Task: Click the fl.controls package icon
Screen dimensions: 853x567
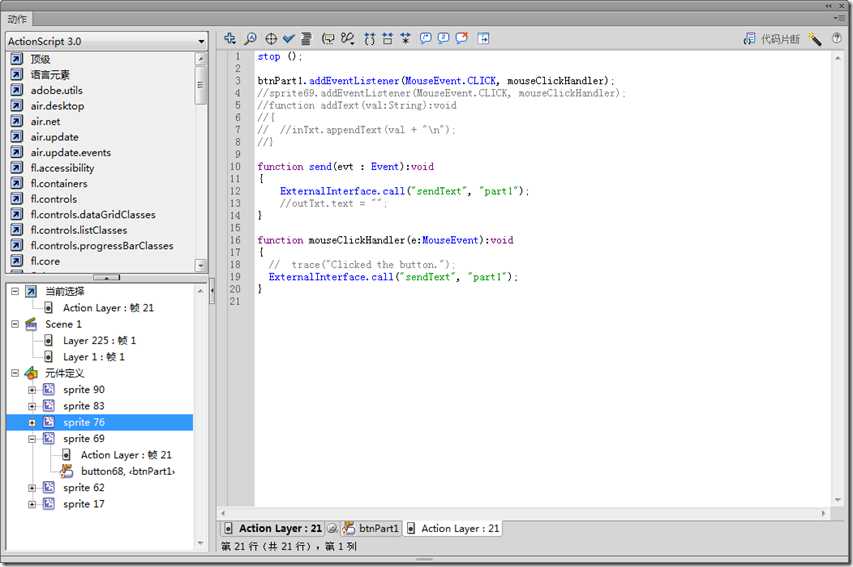Action: click(17, 199)
